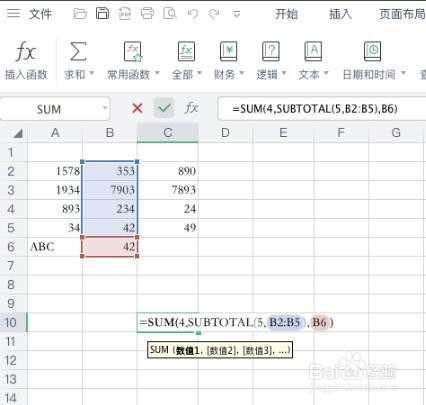Screen dimensions: 426x405
Task: Expand the 财务 dropdown arrow
Action: click(x=242, y=73)
